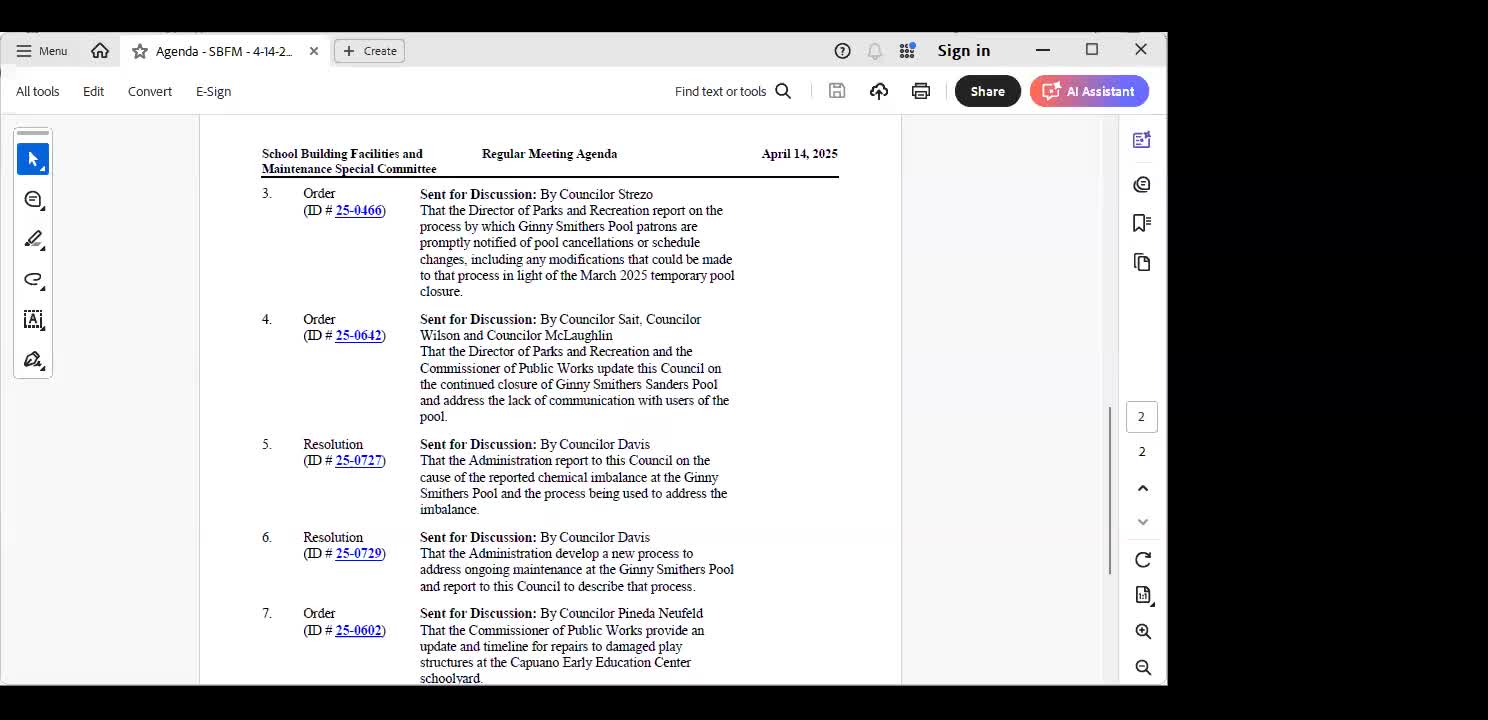Open the Bookmarks panel icon

pos(1141,222)
